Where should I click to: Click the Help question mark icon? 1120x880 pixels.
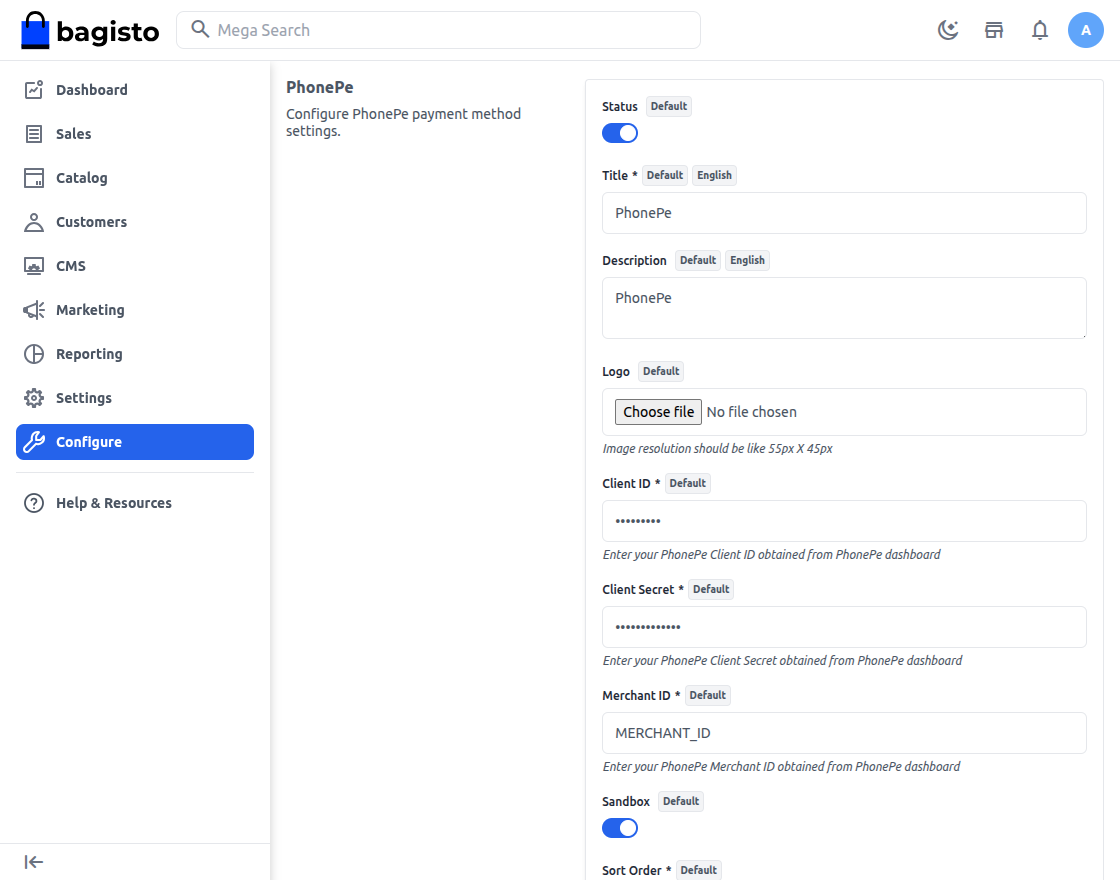click(x=34, y=503)
